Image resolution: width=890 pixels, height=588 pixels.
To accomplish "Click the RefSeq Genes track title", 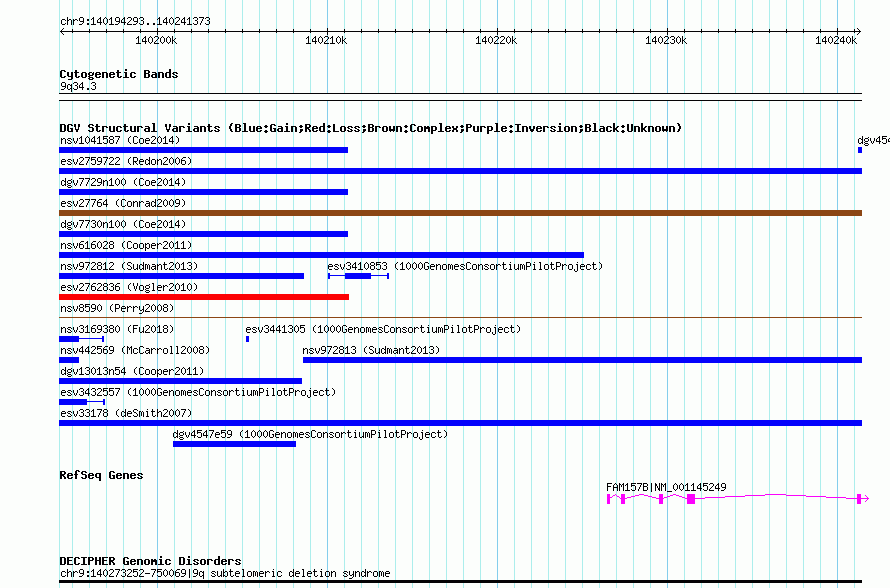I will (x=101, y=475).
